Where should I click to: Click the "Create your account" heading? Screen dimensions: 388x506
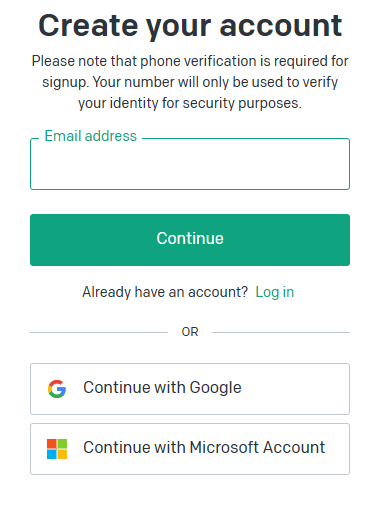tap(190, 26)
